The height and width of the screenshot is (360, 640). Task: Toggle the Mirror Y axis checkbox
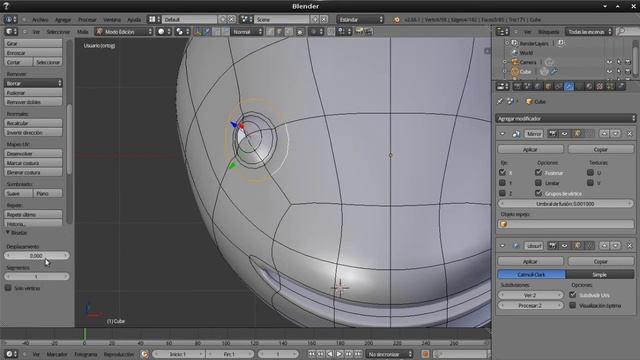tap(502, 183)
